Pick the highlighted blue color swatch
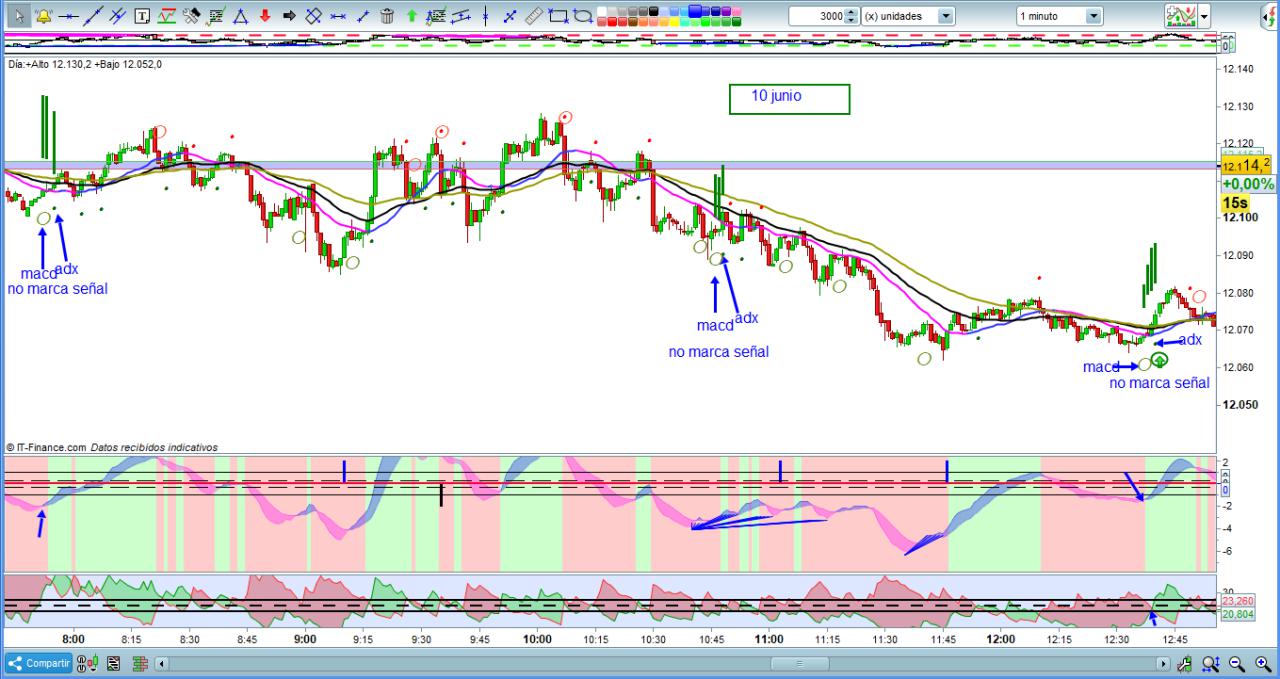This screenshot has height=679, width=1280. tap(695, 11)
